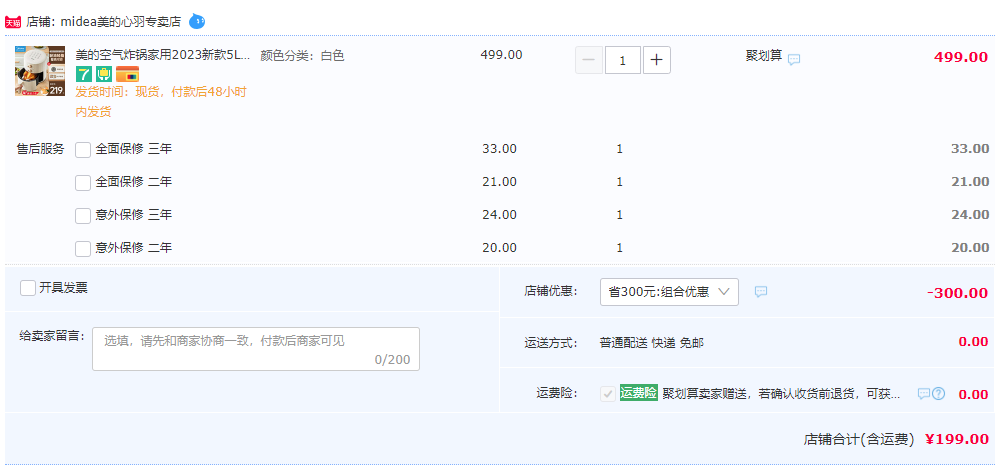Increase quantity with the plus button
Screen dimensions: 1000x468
(x=657, y=61)
